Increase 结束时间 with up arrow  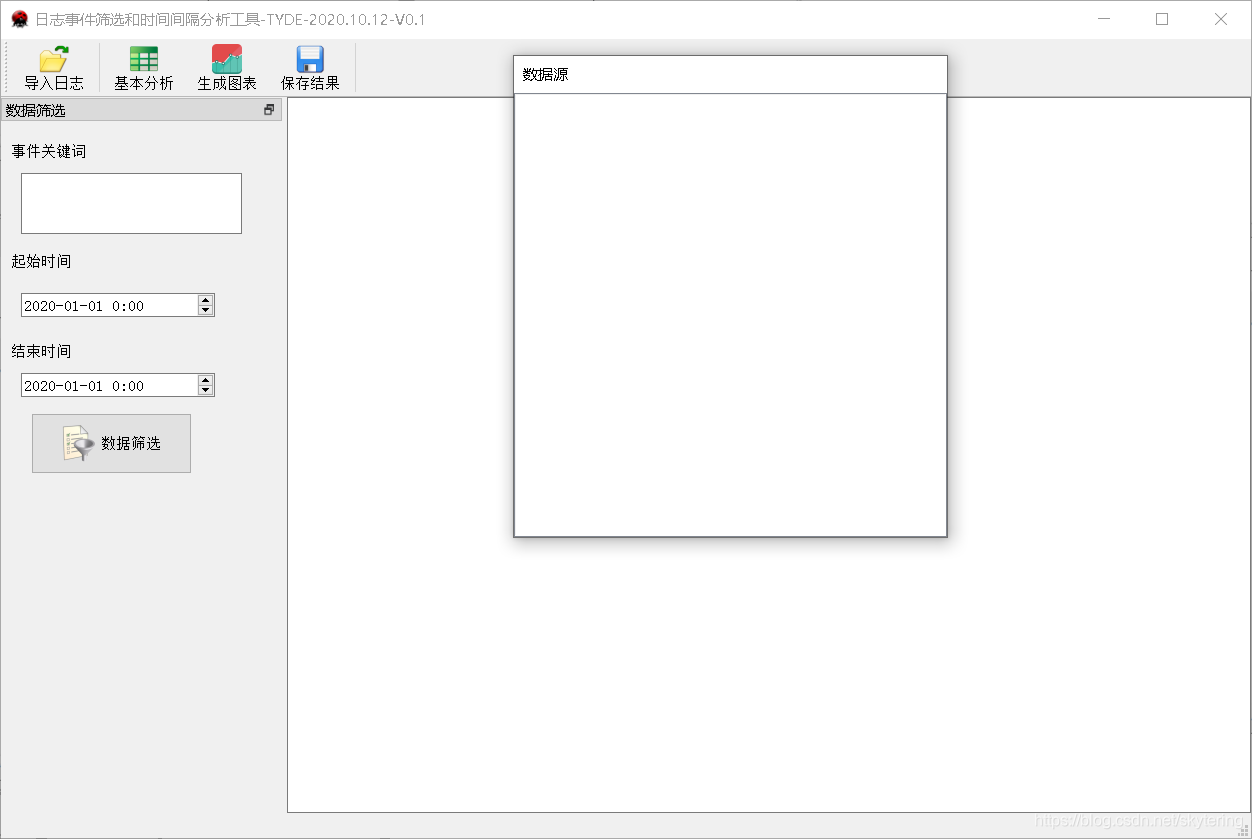[x=205, y=379]
